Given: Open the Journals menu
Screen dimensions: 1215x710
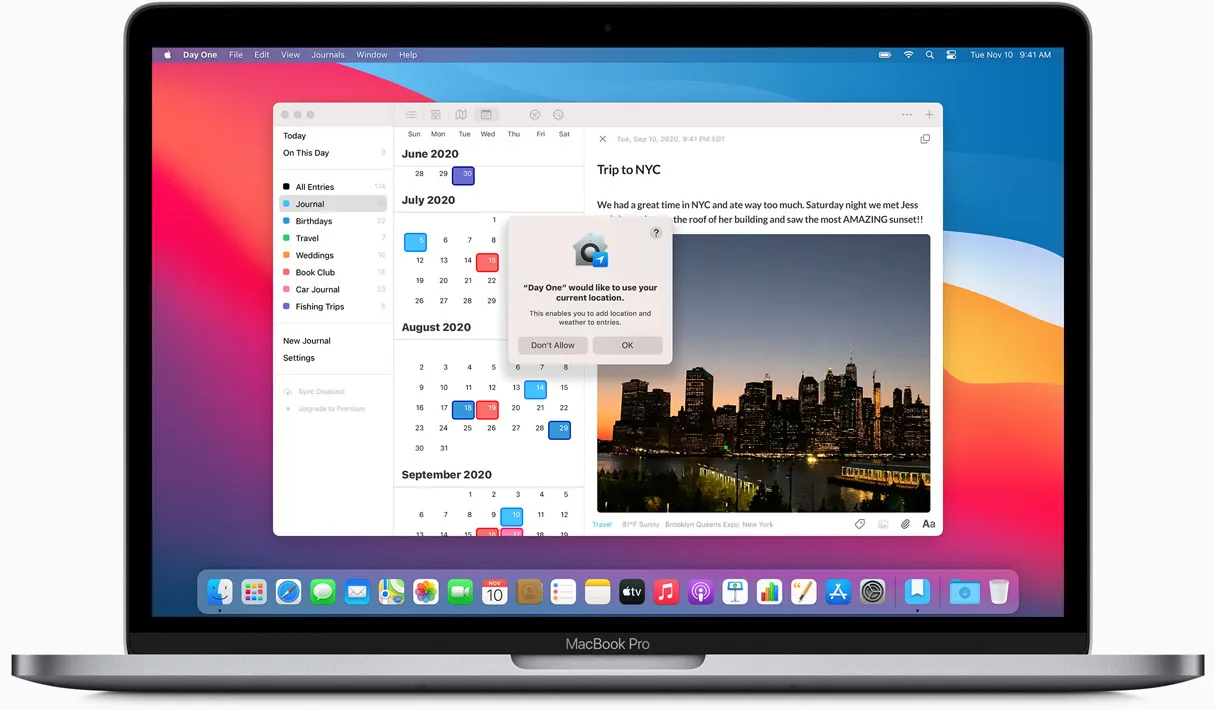Looking at the screenshot, I should 327,55.
